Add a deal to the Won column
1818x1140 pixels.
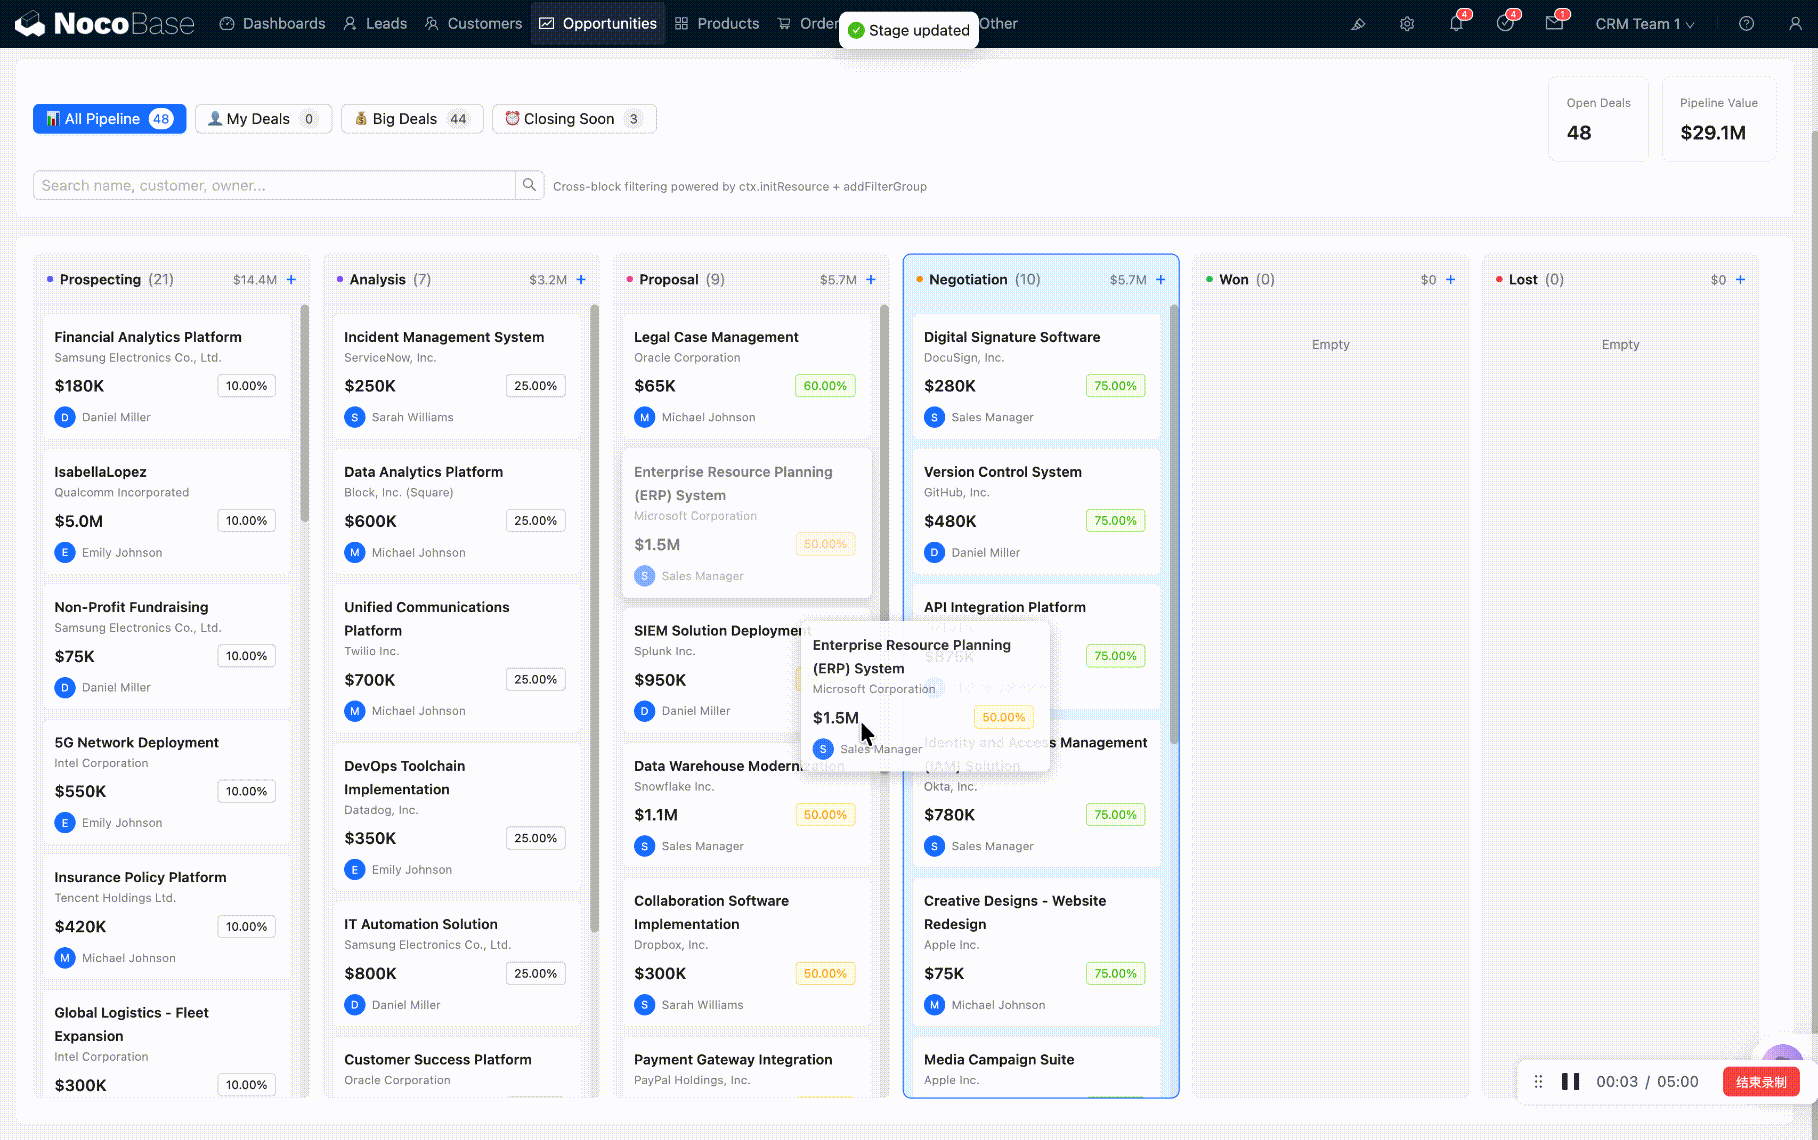coord(1450,280)
